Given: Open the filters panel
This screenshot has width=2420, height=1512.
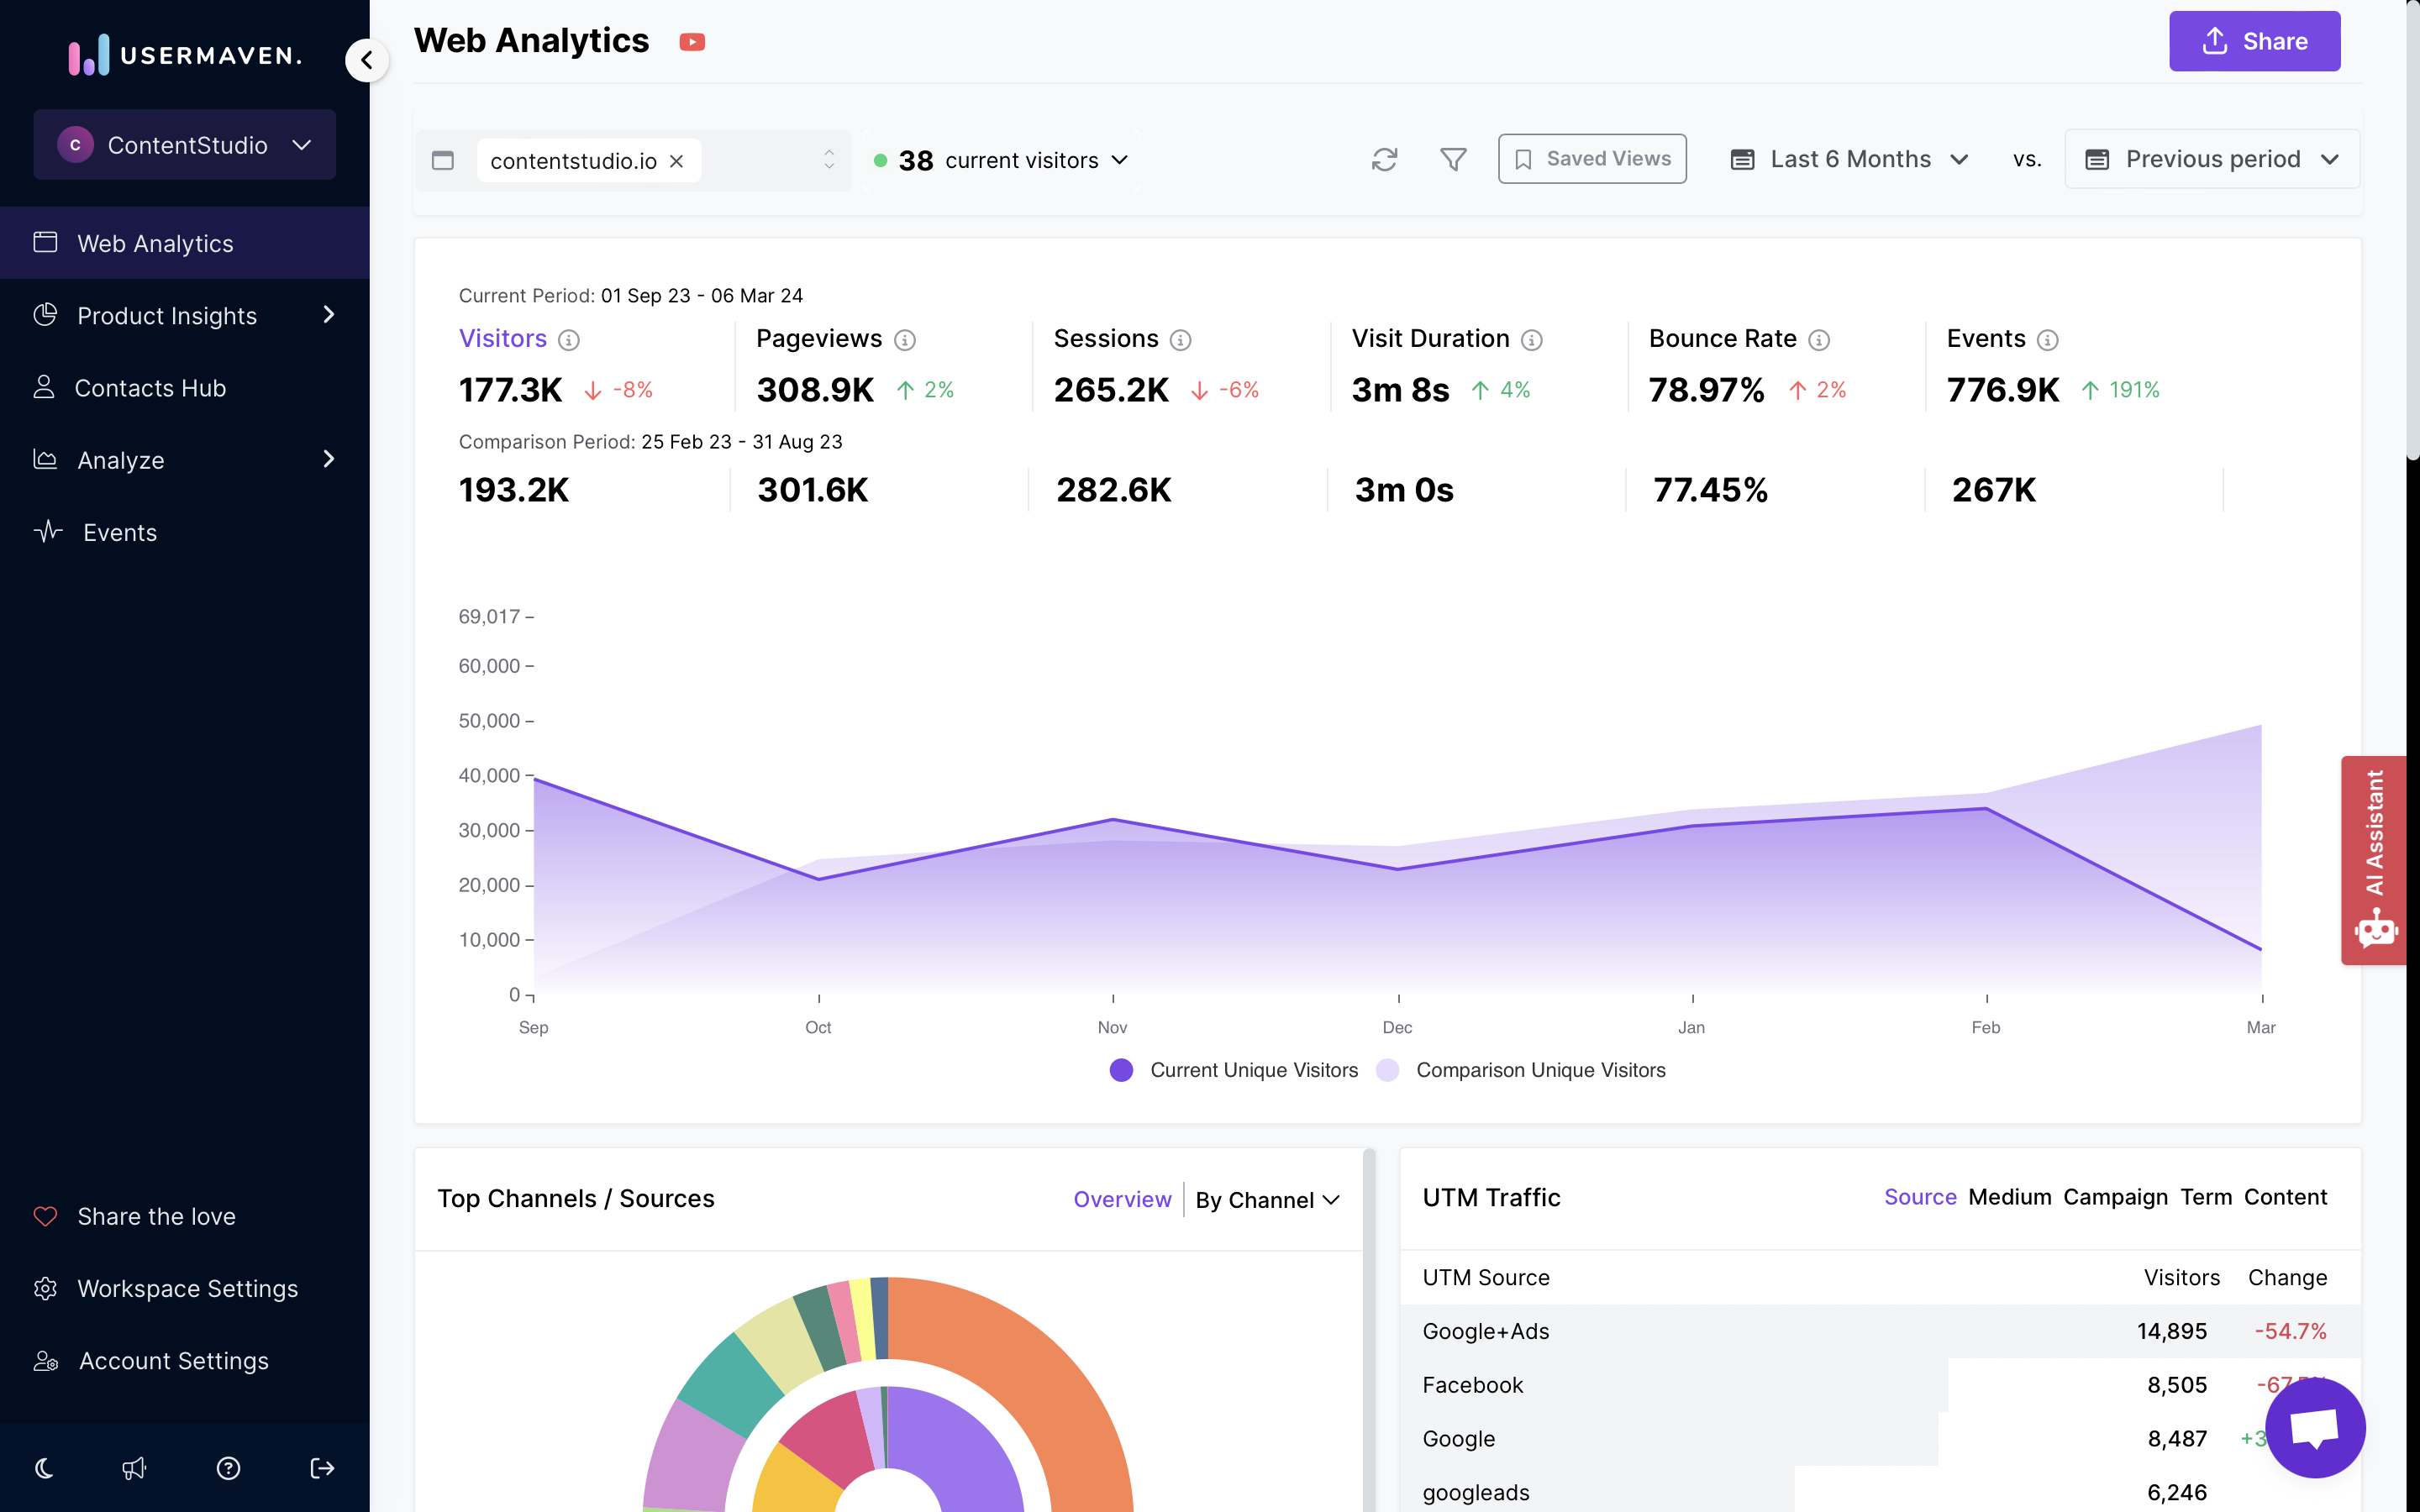Looking at the screenshot, I should (x=1453, y=159).
